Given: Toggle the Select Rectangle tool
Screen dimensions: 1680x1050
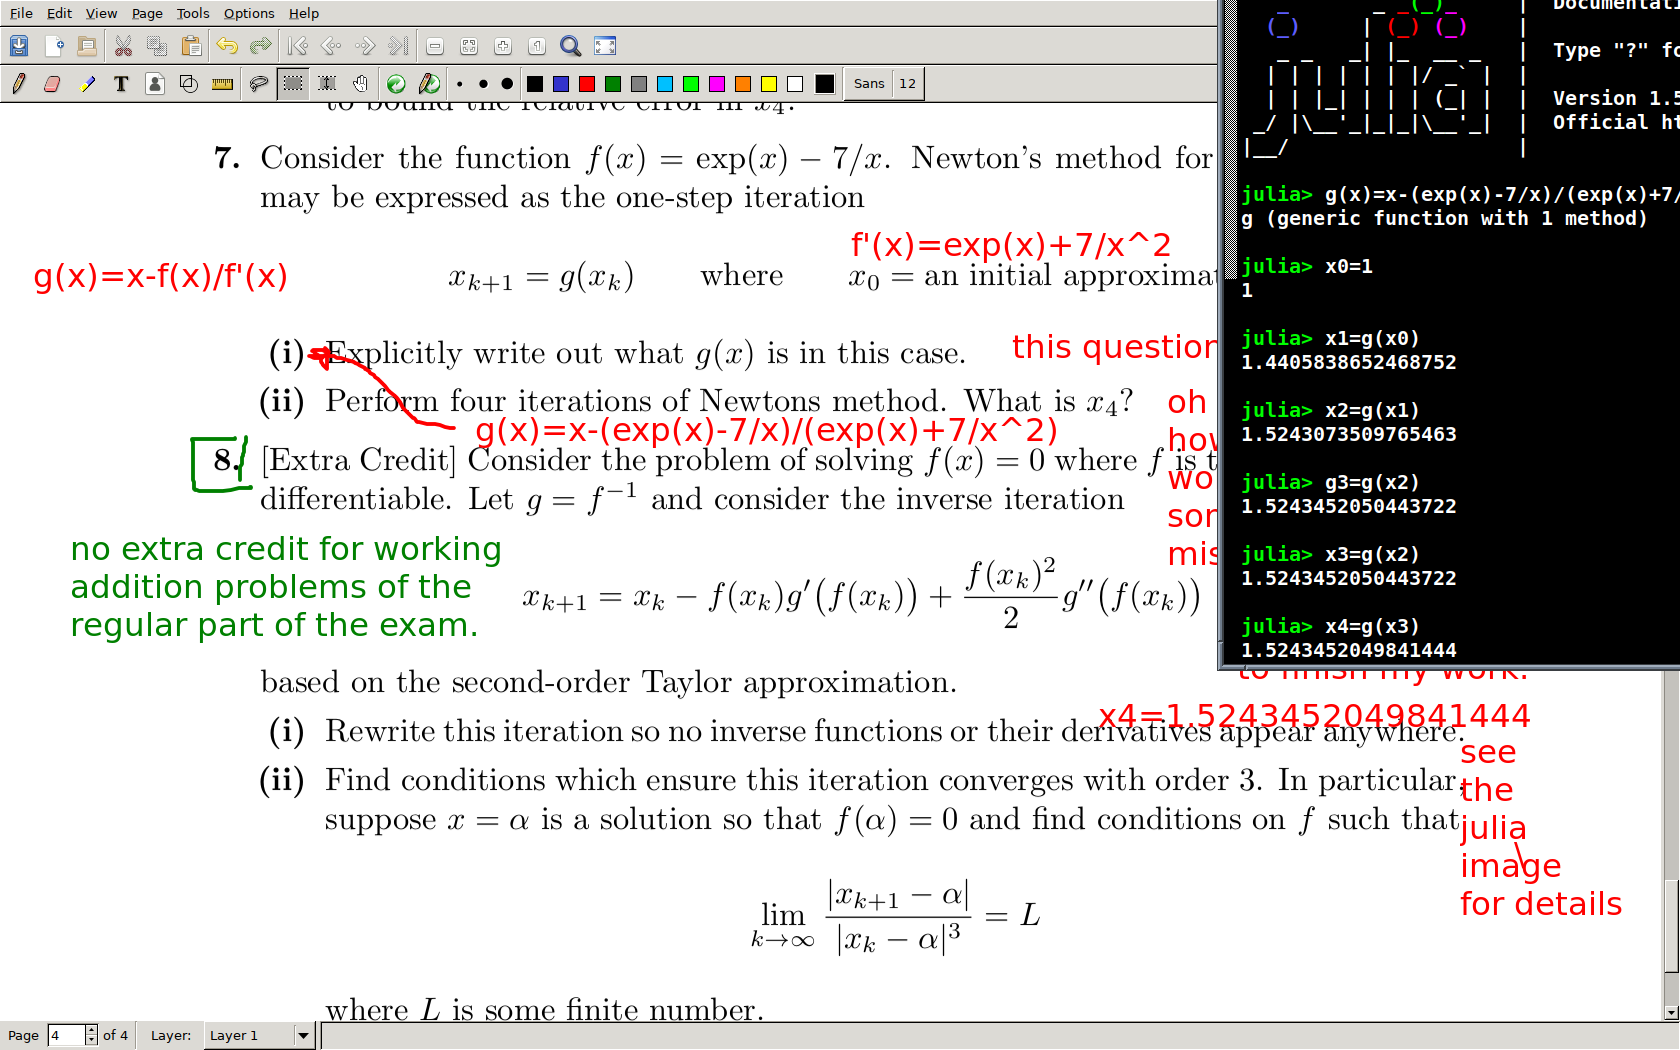Looking at the screenshot, I should (293, 84).
